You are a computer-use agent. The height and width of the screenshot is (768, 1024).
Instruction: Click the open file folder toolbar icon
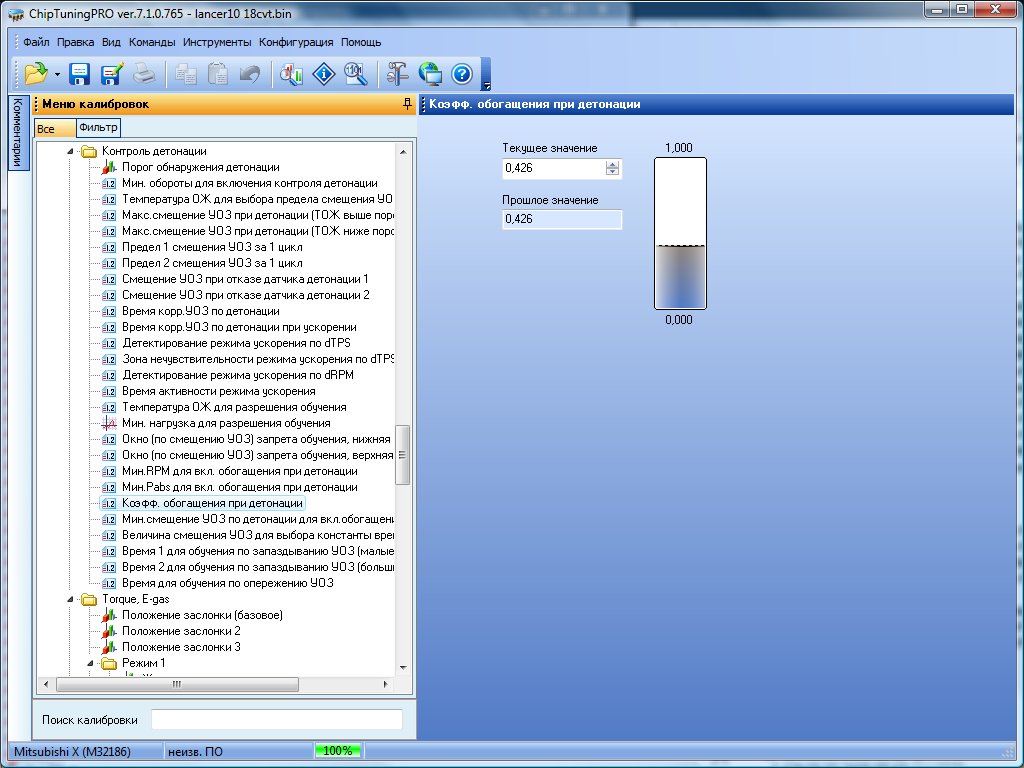click(x=35, y=73)
